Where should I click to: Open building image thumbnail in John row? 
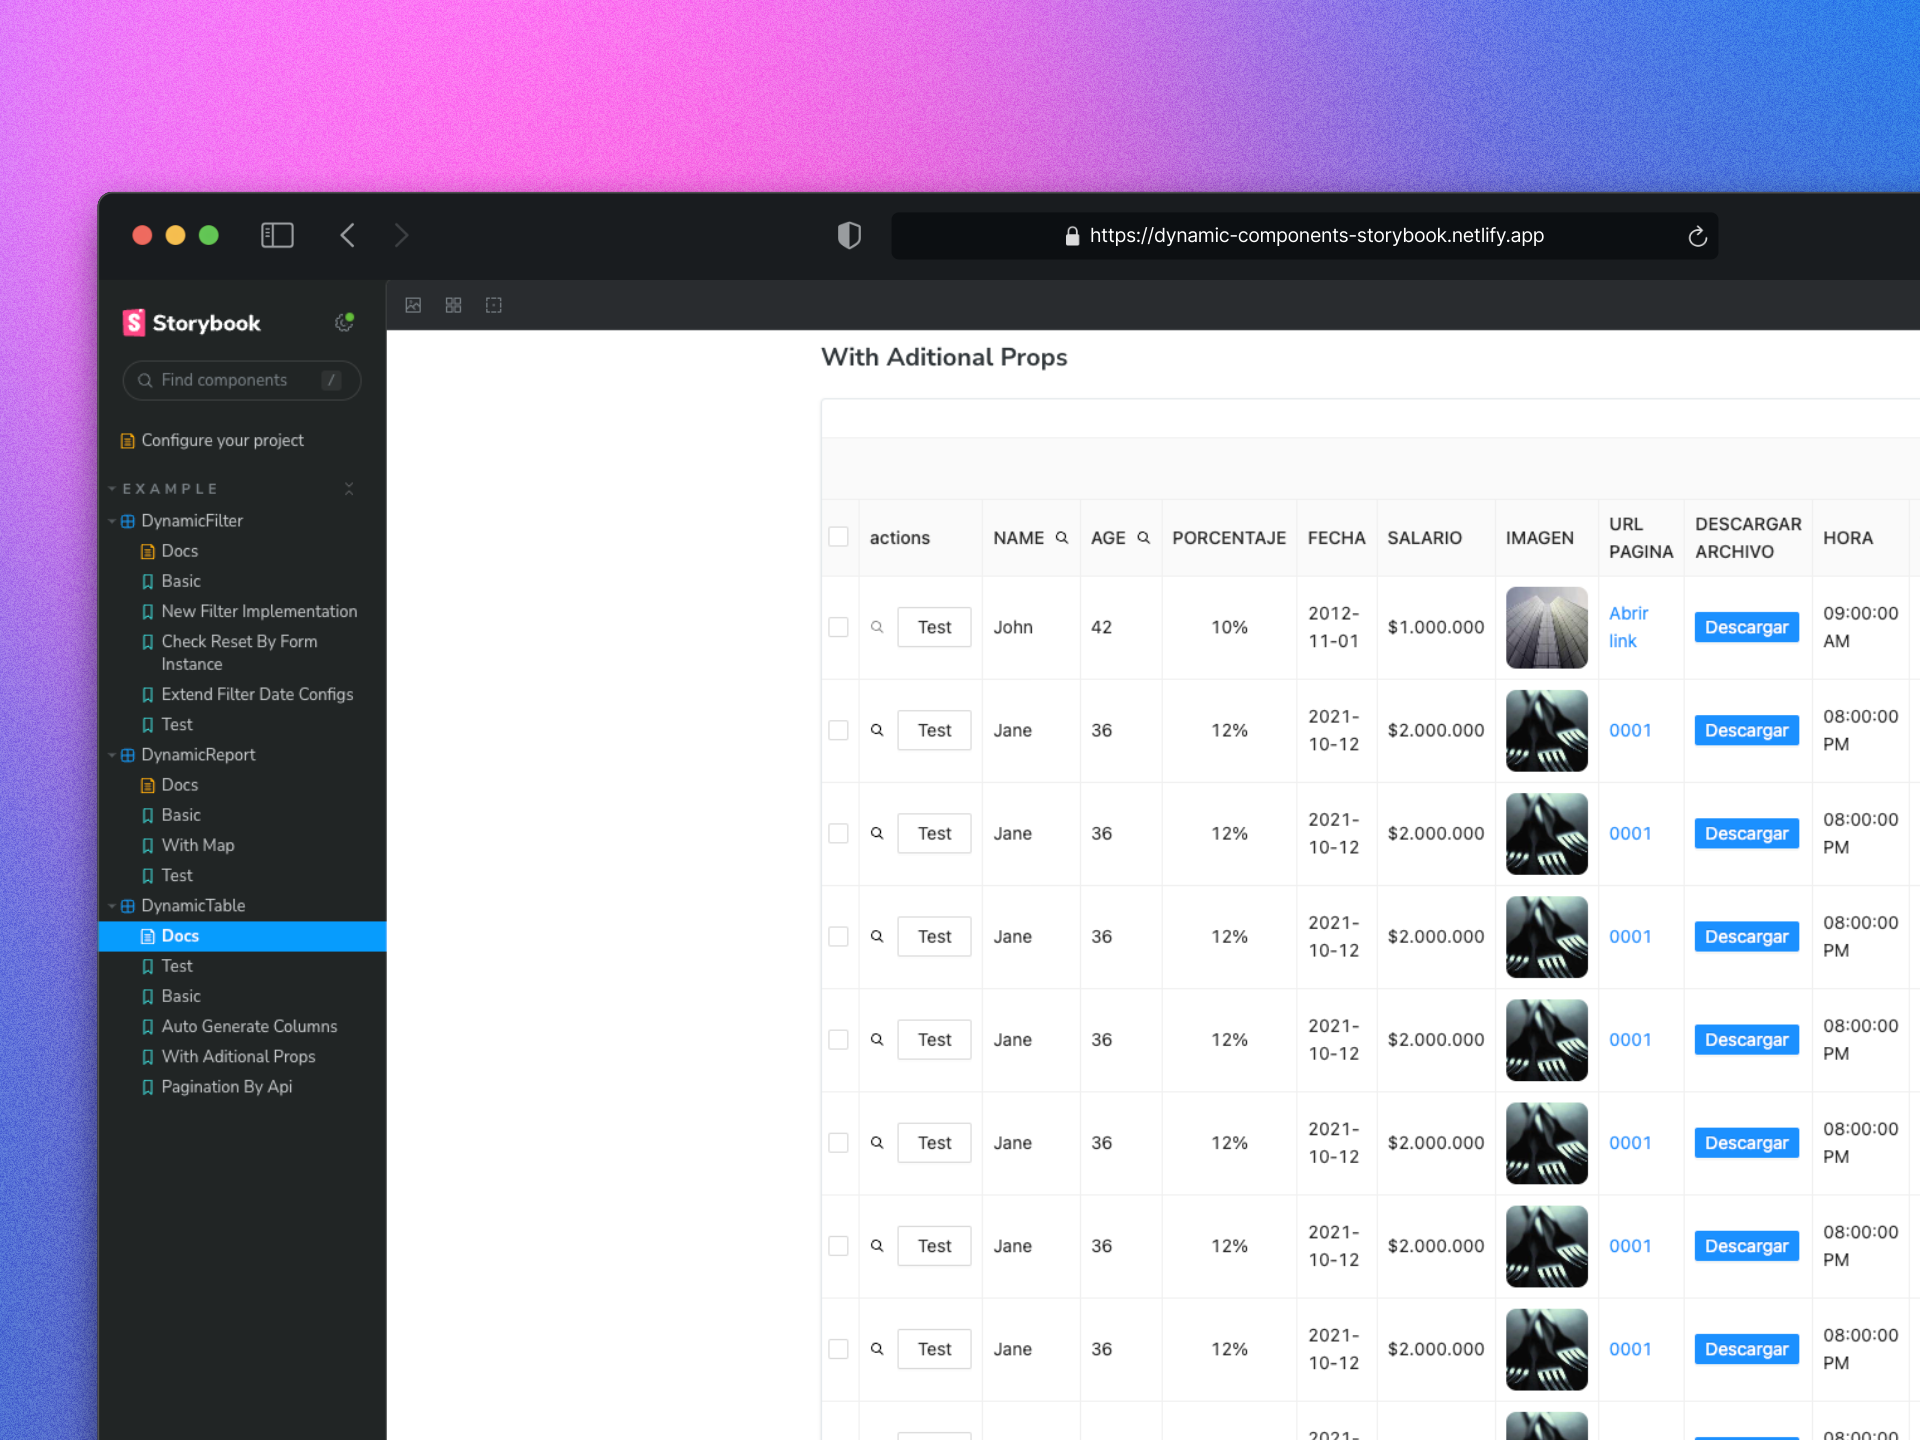click(x=1546, y=627)
